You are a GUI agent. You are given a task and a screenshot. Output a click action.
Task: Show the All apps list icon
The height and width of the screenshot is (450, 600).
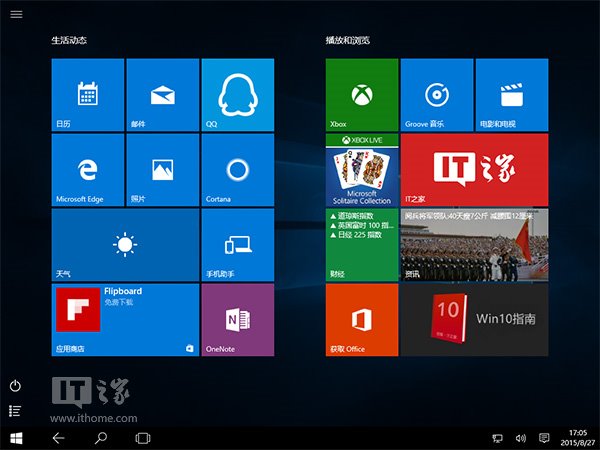pos(16,410)
